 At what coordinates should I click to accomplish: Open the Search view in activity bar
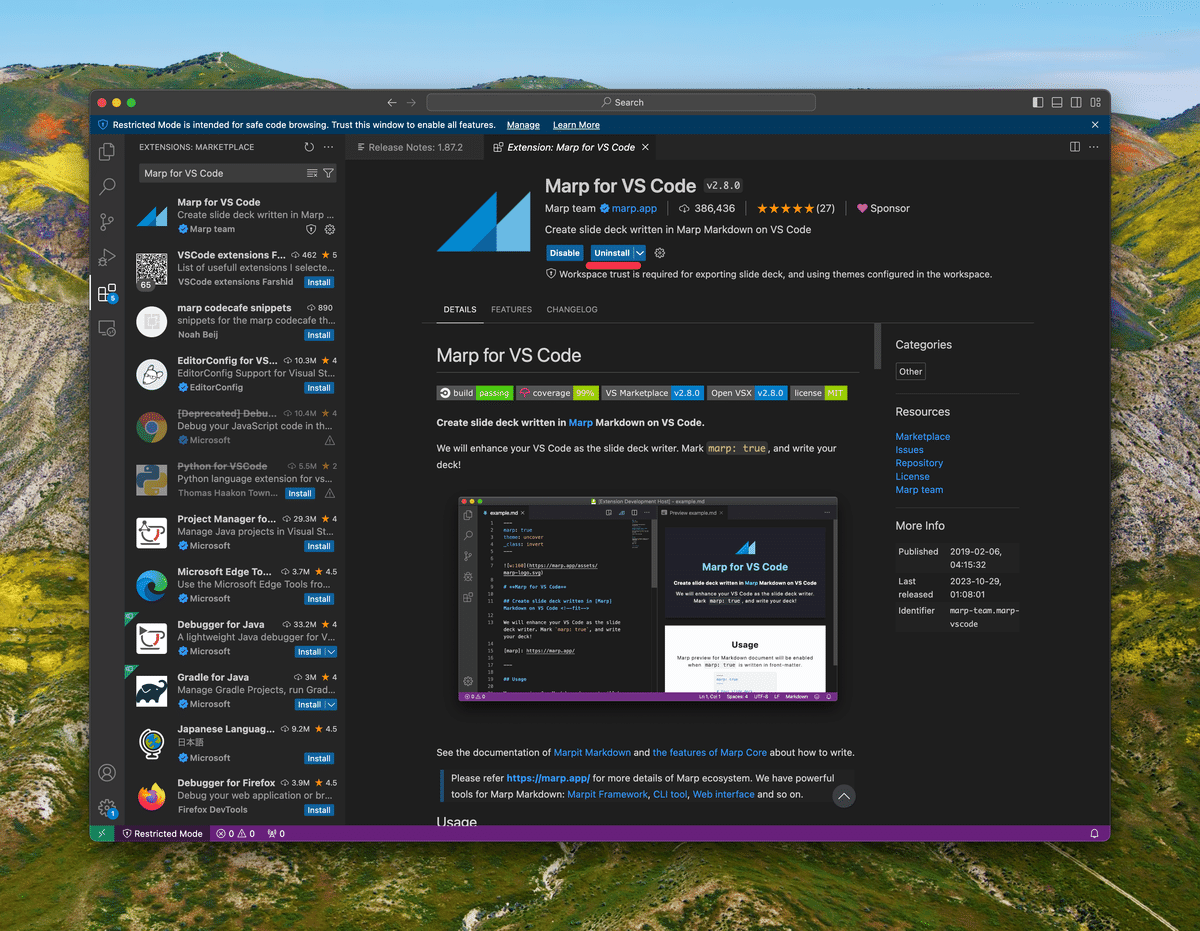pos(107,187)
